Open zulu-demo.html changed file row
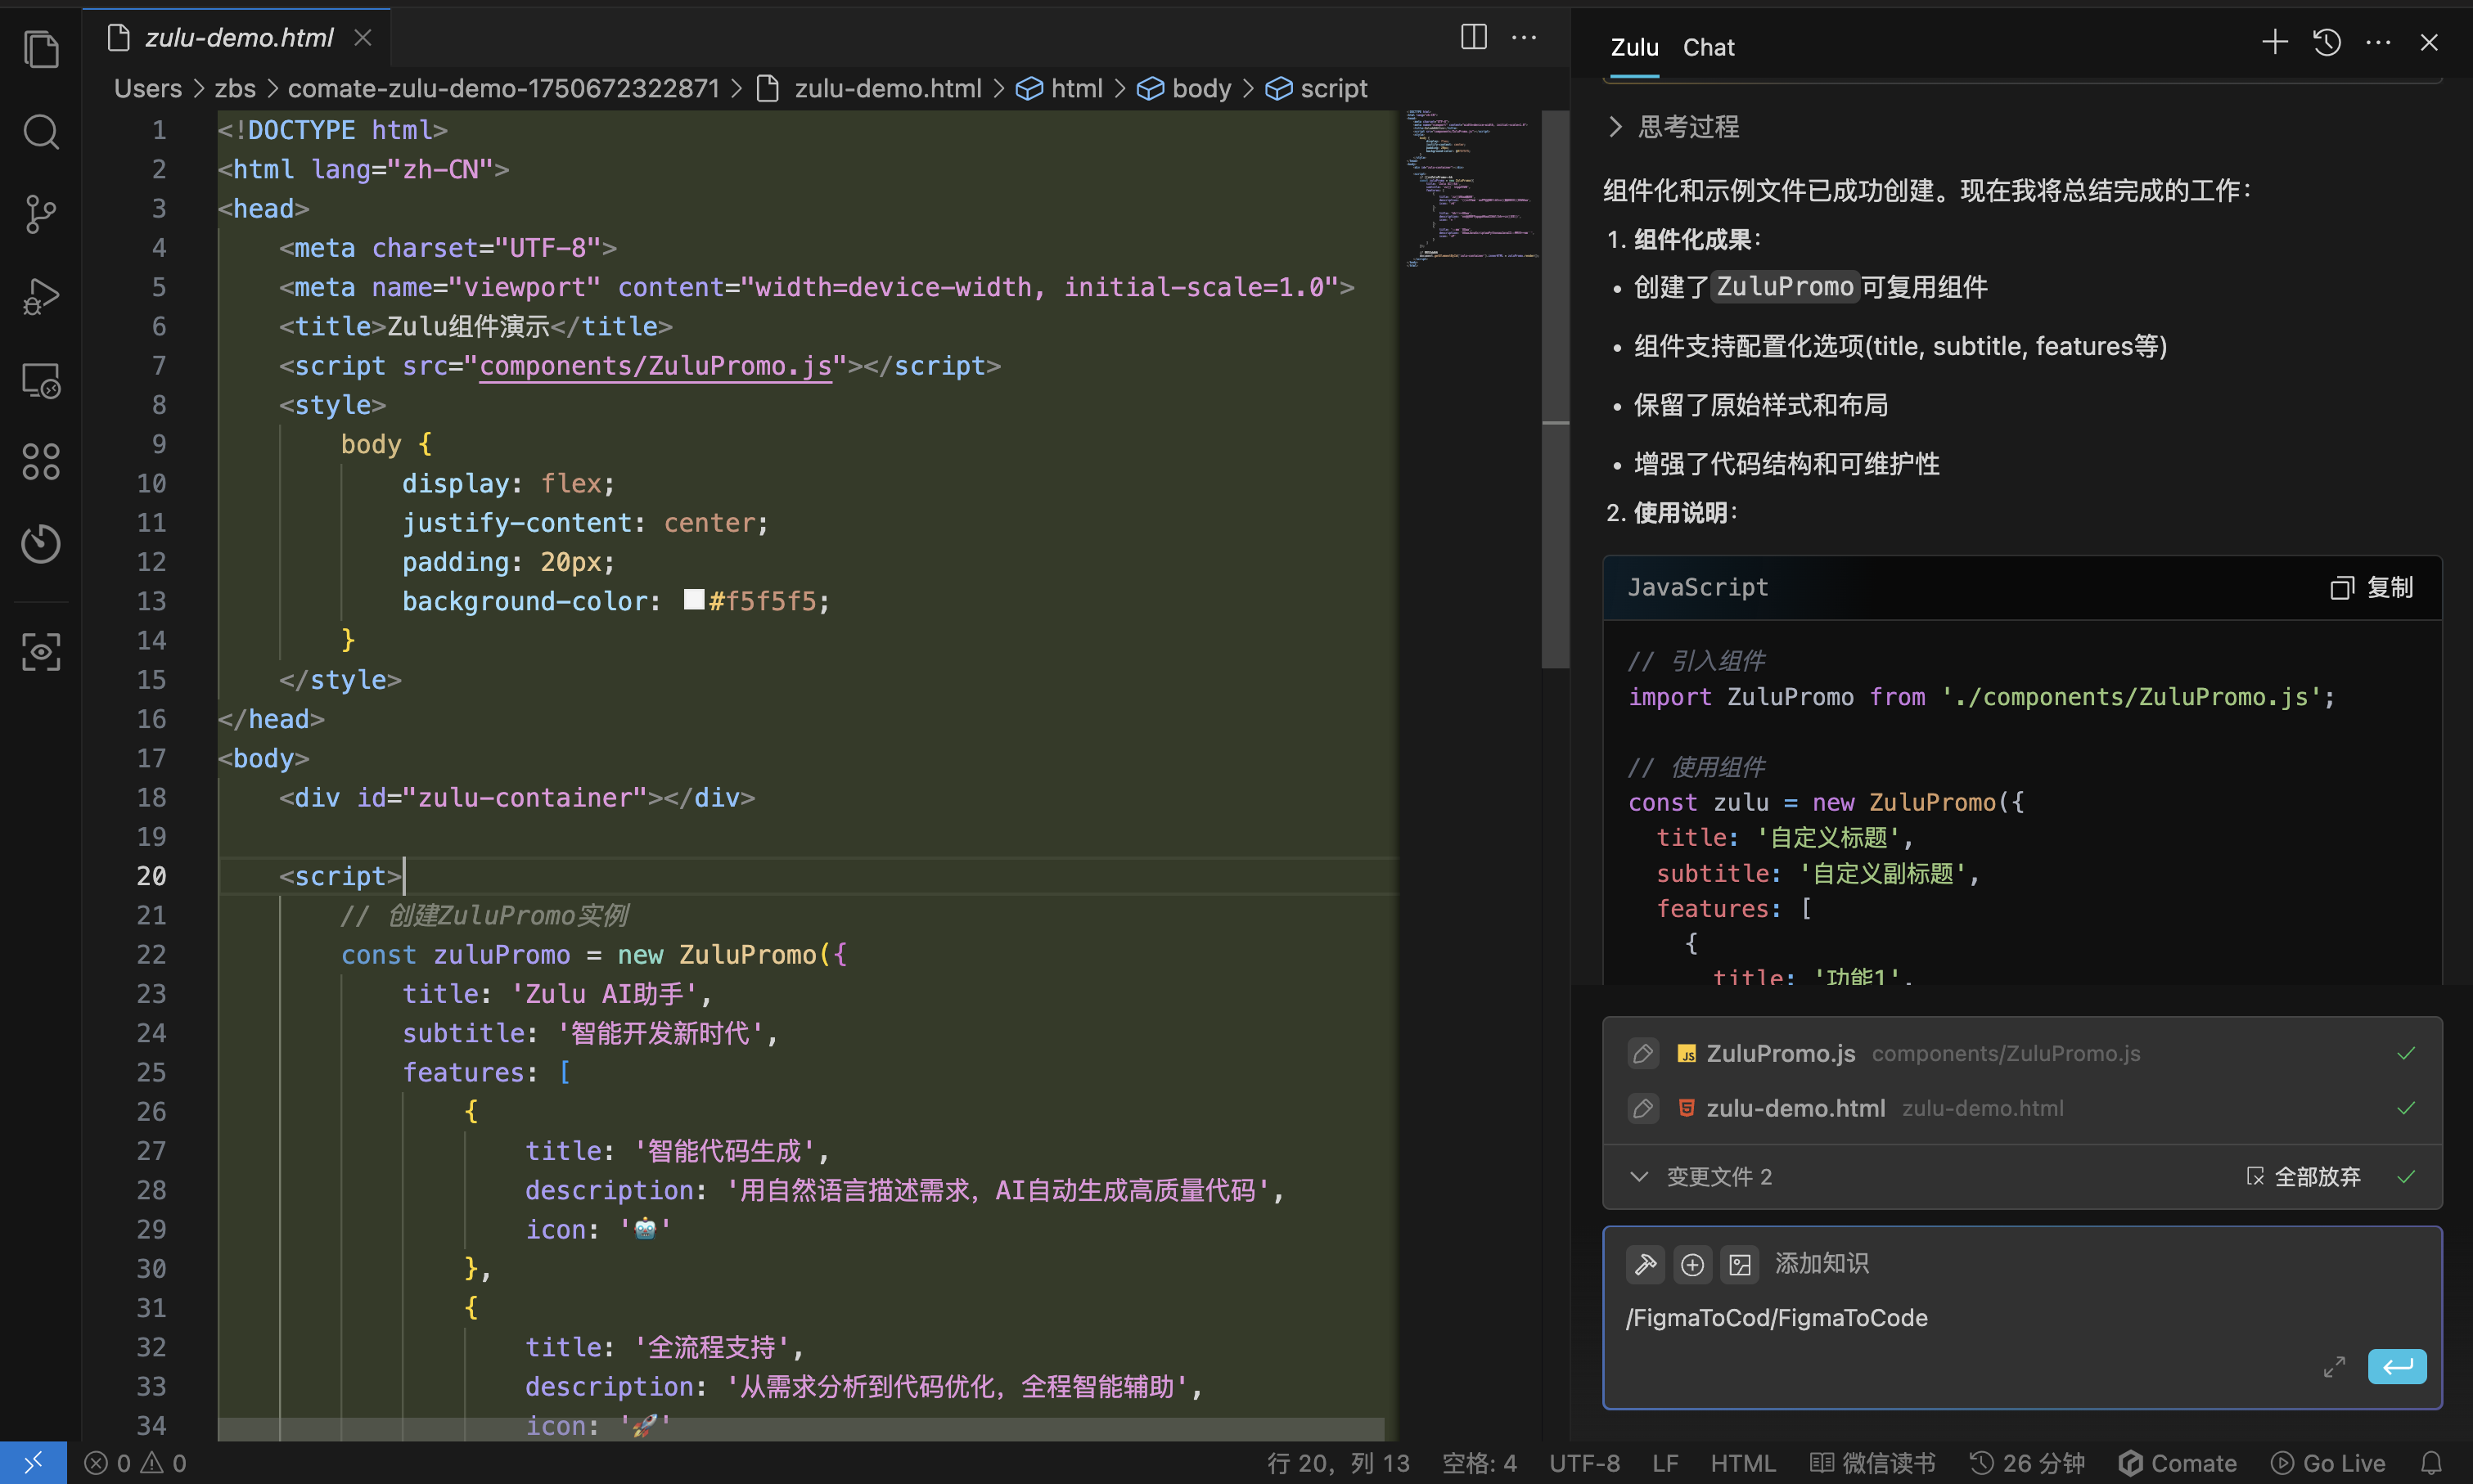The height and width of the screenshot is (1484, 2473). tap(2022, 1108)
